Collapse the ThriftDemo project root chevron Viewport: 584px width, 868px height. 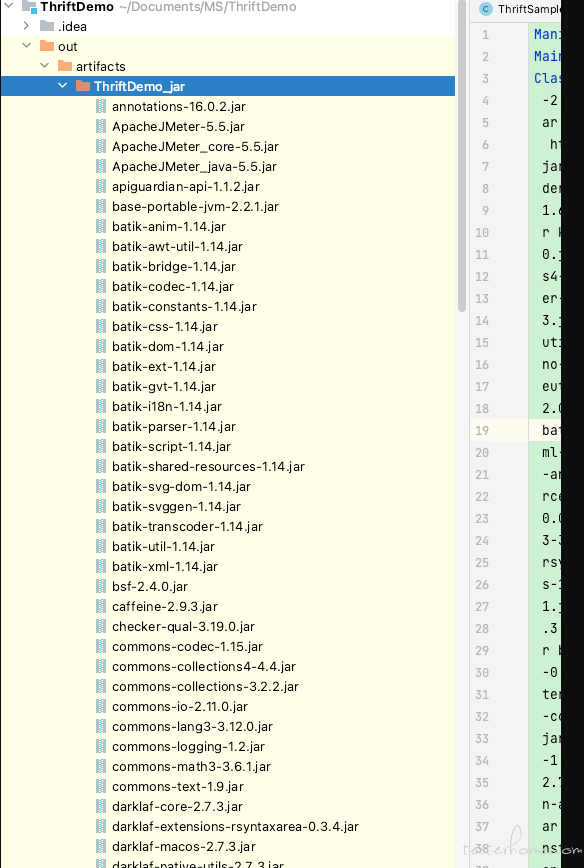coord(9,6)
